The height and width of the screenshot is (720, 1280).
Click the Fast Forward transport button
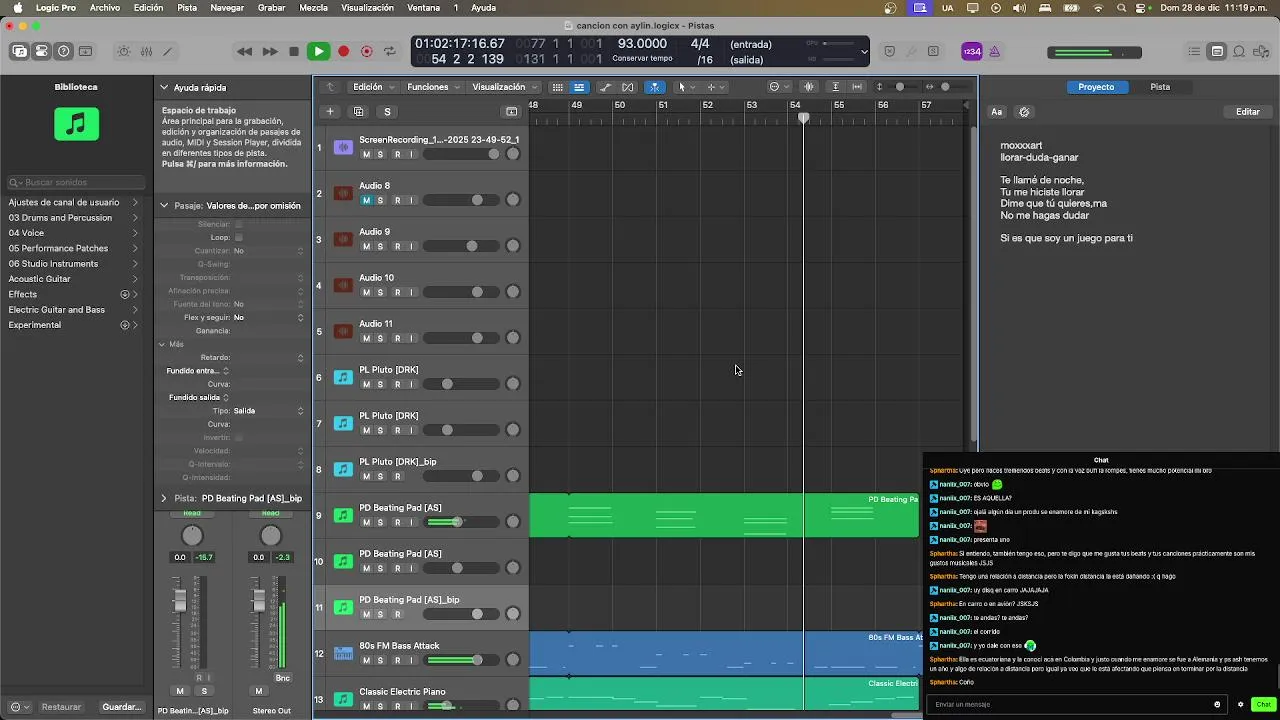[x=270, y=51]
